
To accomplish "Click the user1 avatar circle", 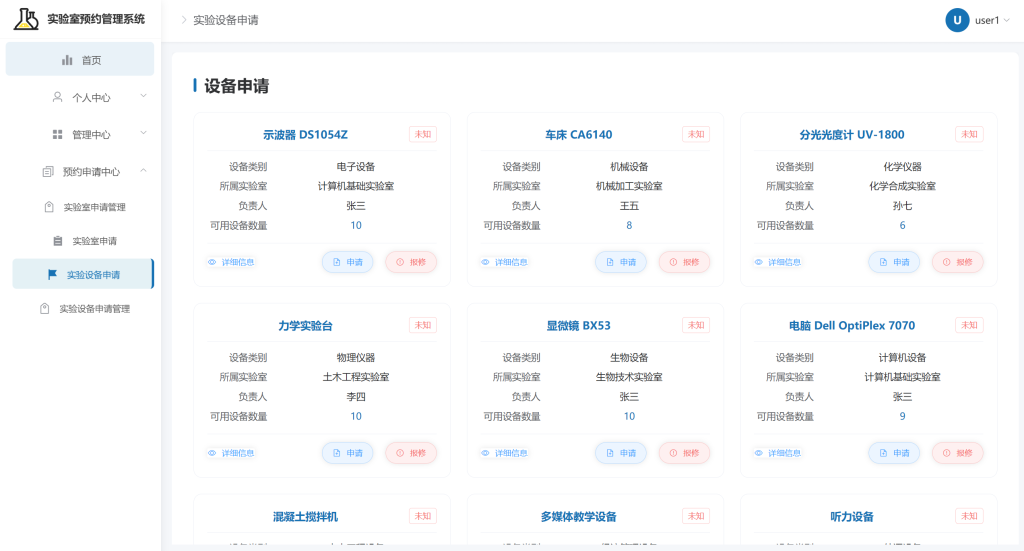I will (x=957, y=20).
